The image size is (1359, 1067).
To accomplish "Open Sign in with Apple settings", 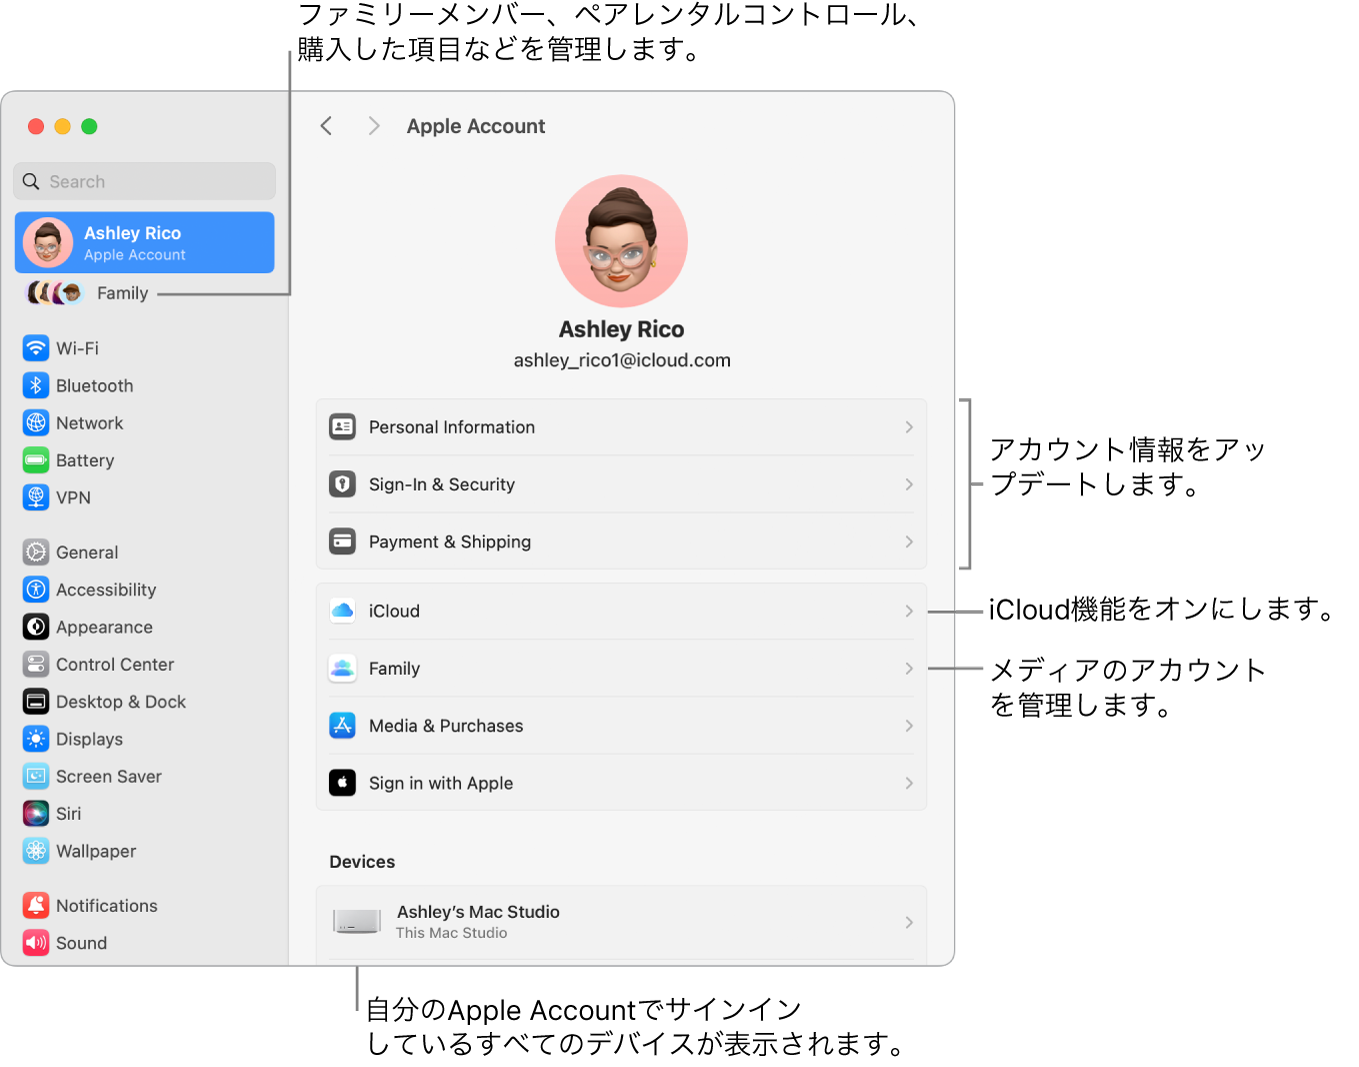I will 621,783.
